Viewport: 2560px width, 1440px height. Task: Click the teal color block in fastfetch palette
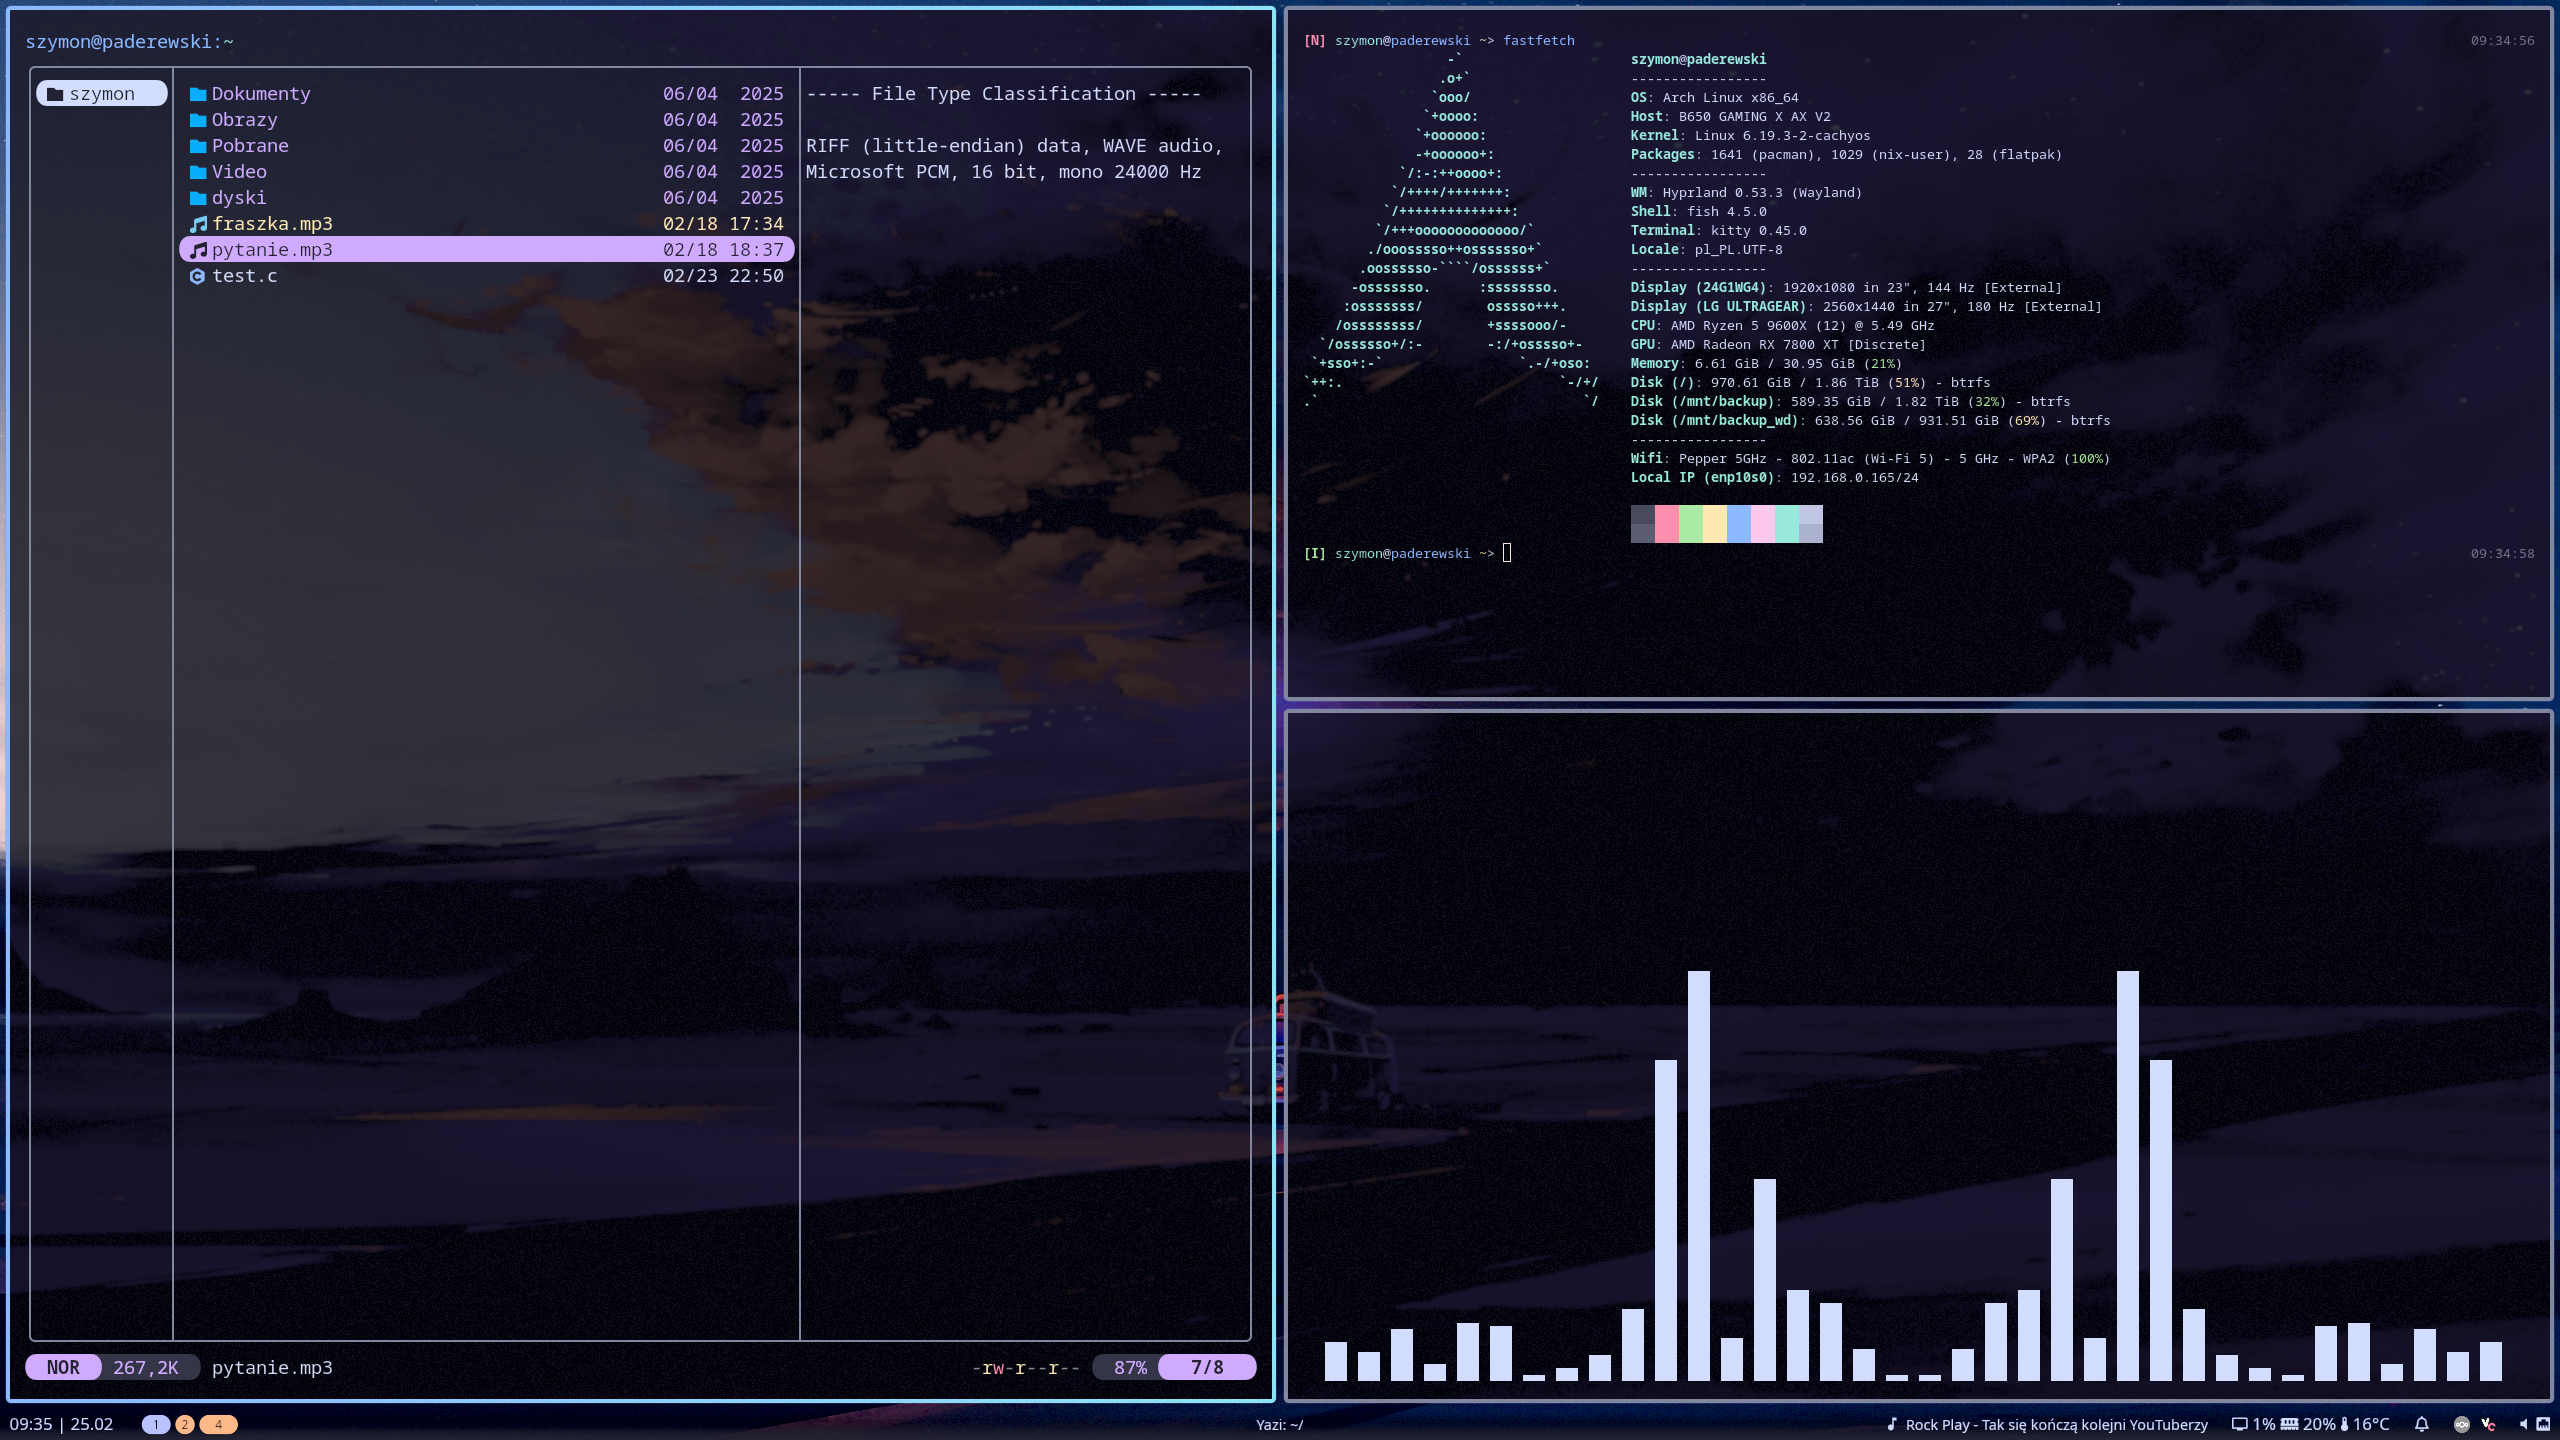[1787, 524]
